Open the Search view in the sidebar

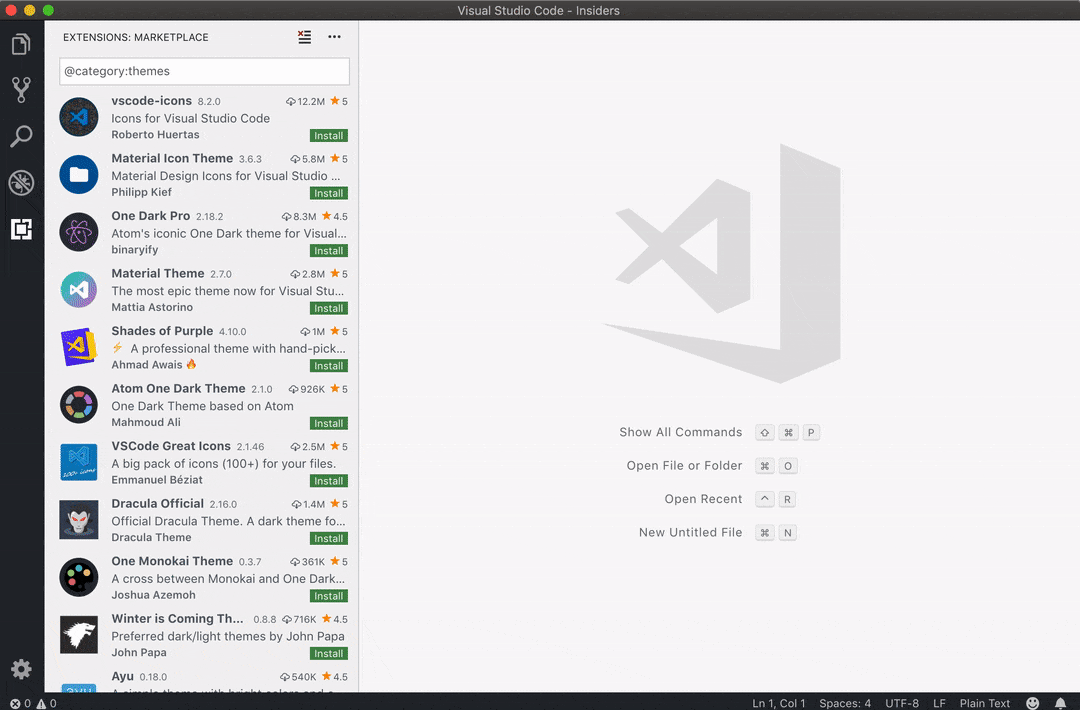(22, 136)
